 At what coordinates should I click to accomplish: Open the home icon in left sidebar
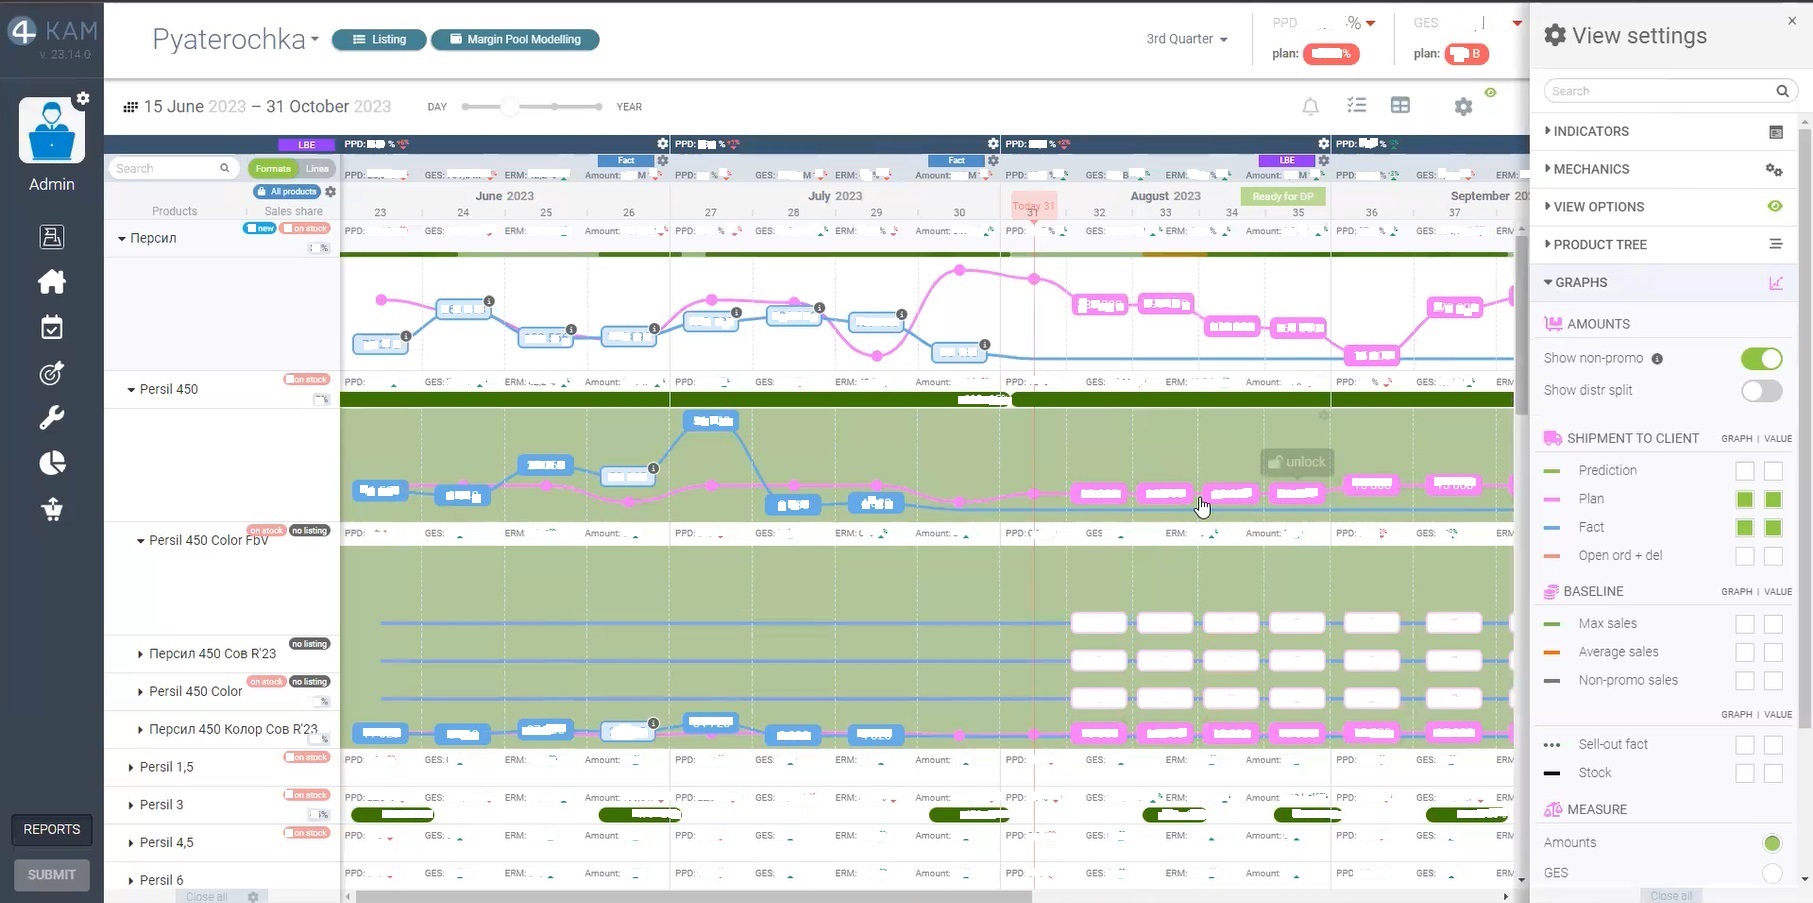point(52,282)
